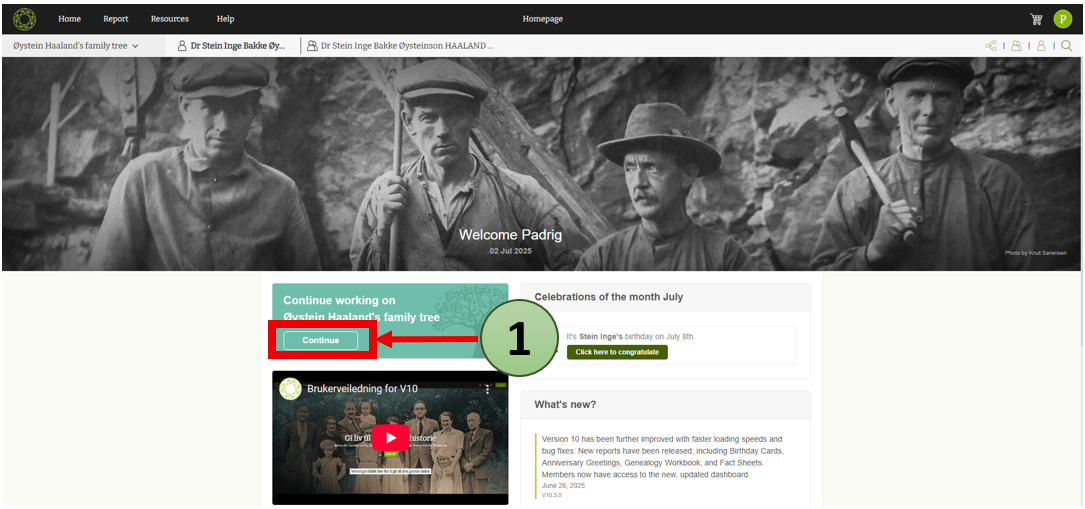Go to the Home menu item

tap(69, 19)
